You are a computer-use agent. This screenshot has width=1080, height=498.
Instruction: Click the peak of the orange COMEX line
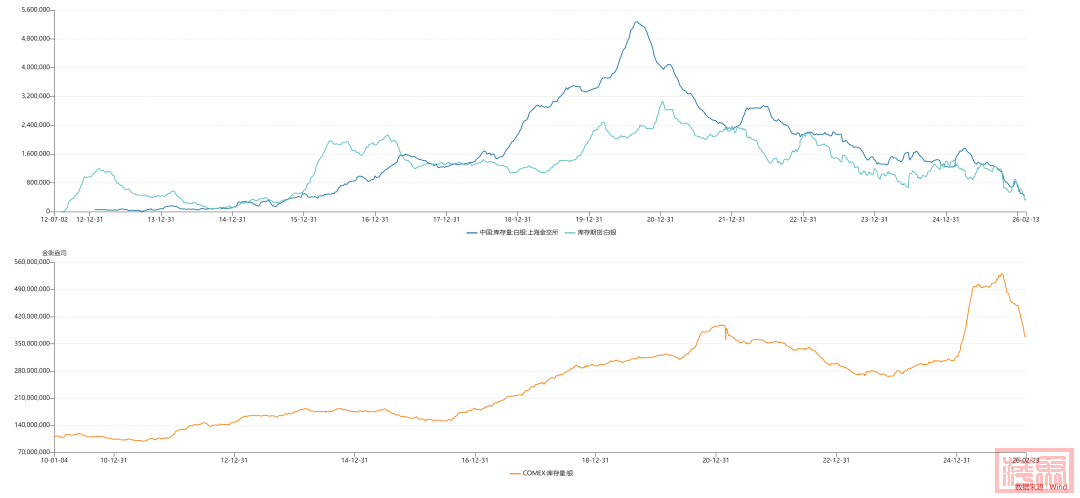(1001, 274)
